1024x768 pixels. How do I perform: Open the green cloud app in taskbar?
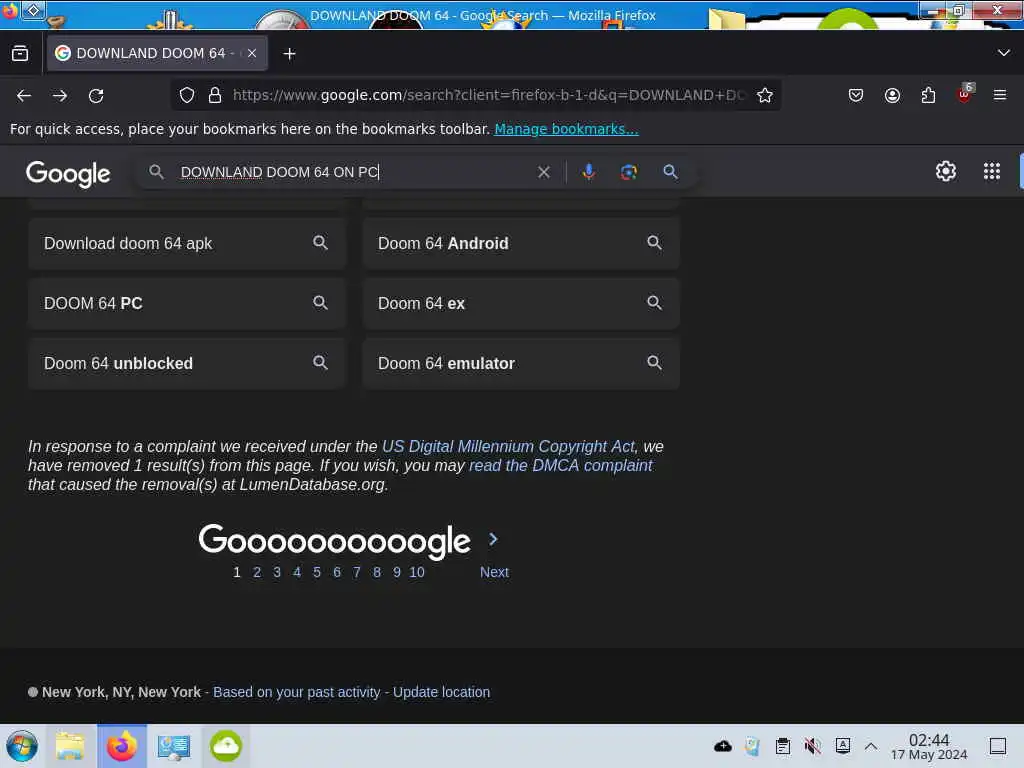(x=225, y=746)
